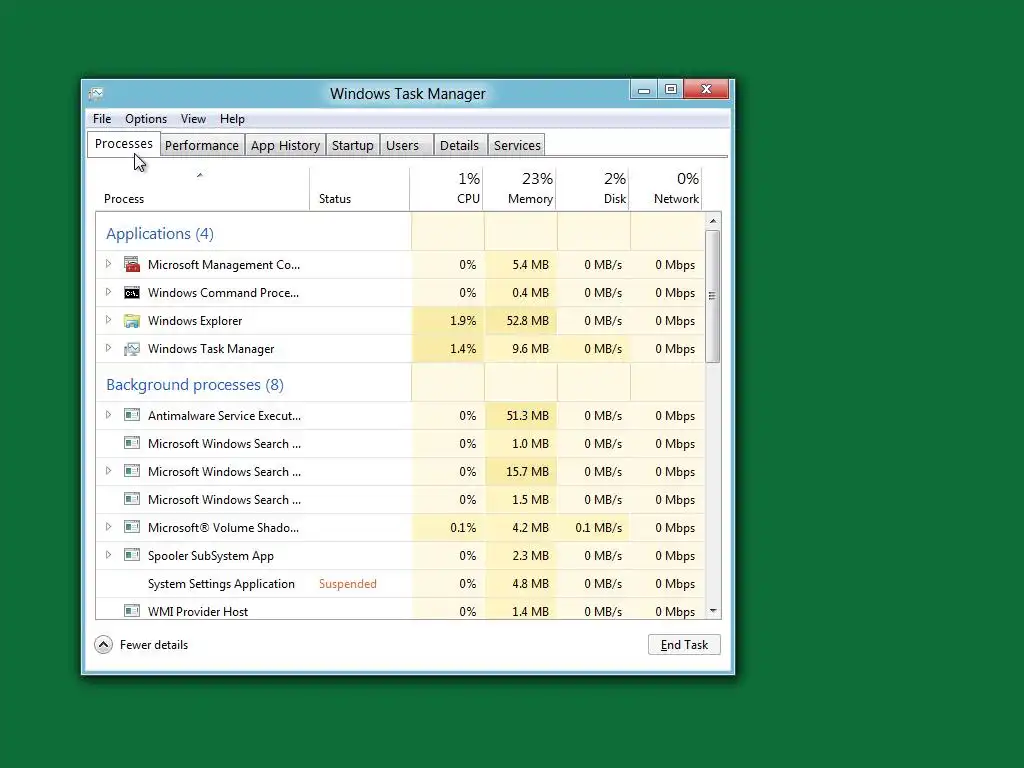Click the 9.6 MB memory value
The image size is (1024, 768).
(x=530, y=349)
